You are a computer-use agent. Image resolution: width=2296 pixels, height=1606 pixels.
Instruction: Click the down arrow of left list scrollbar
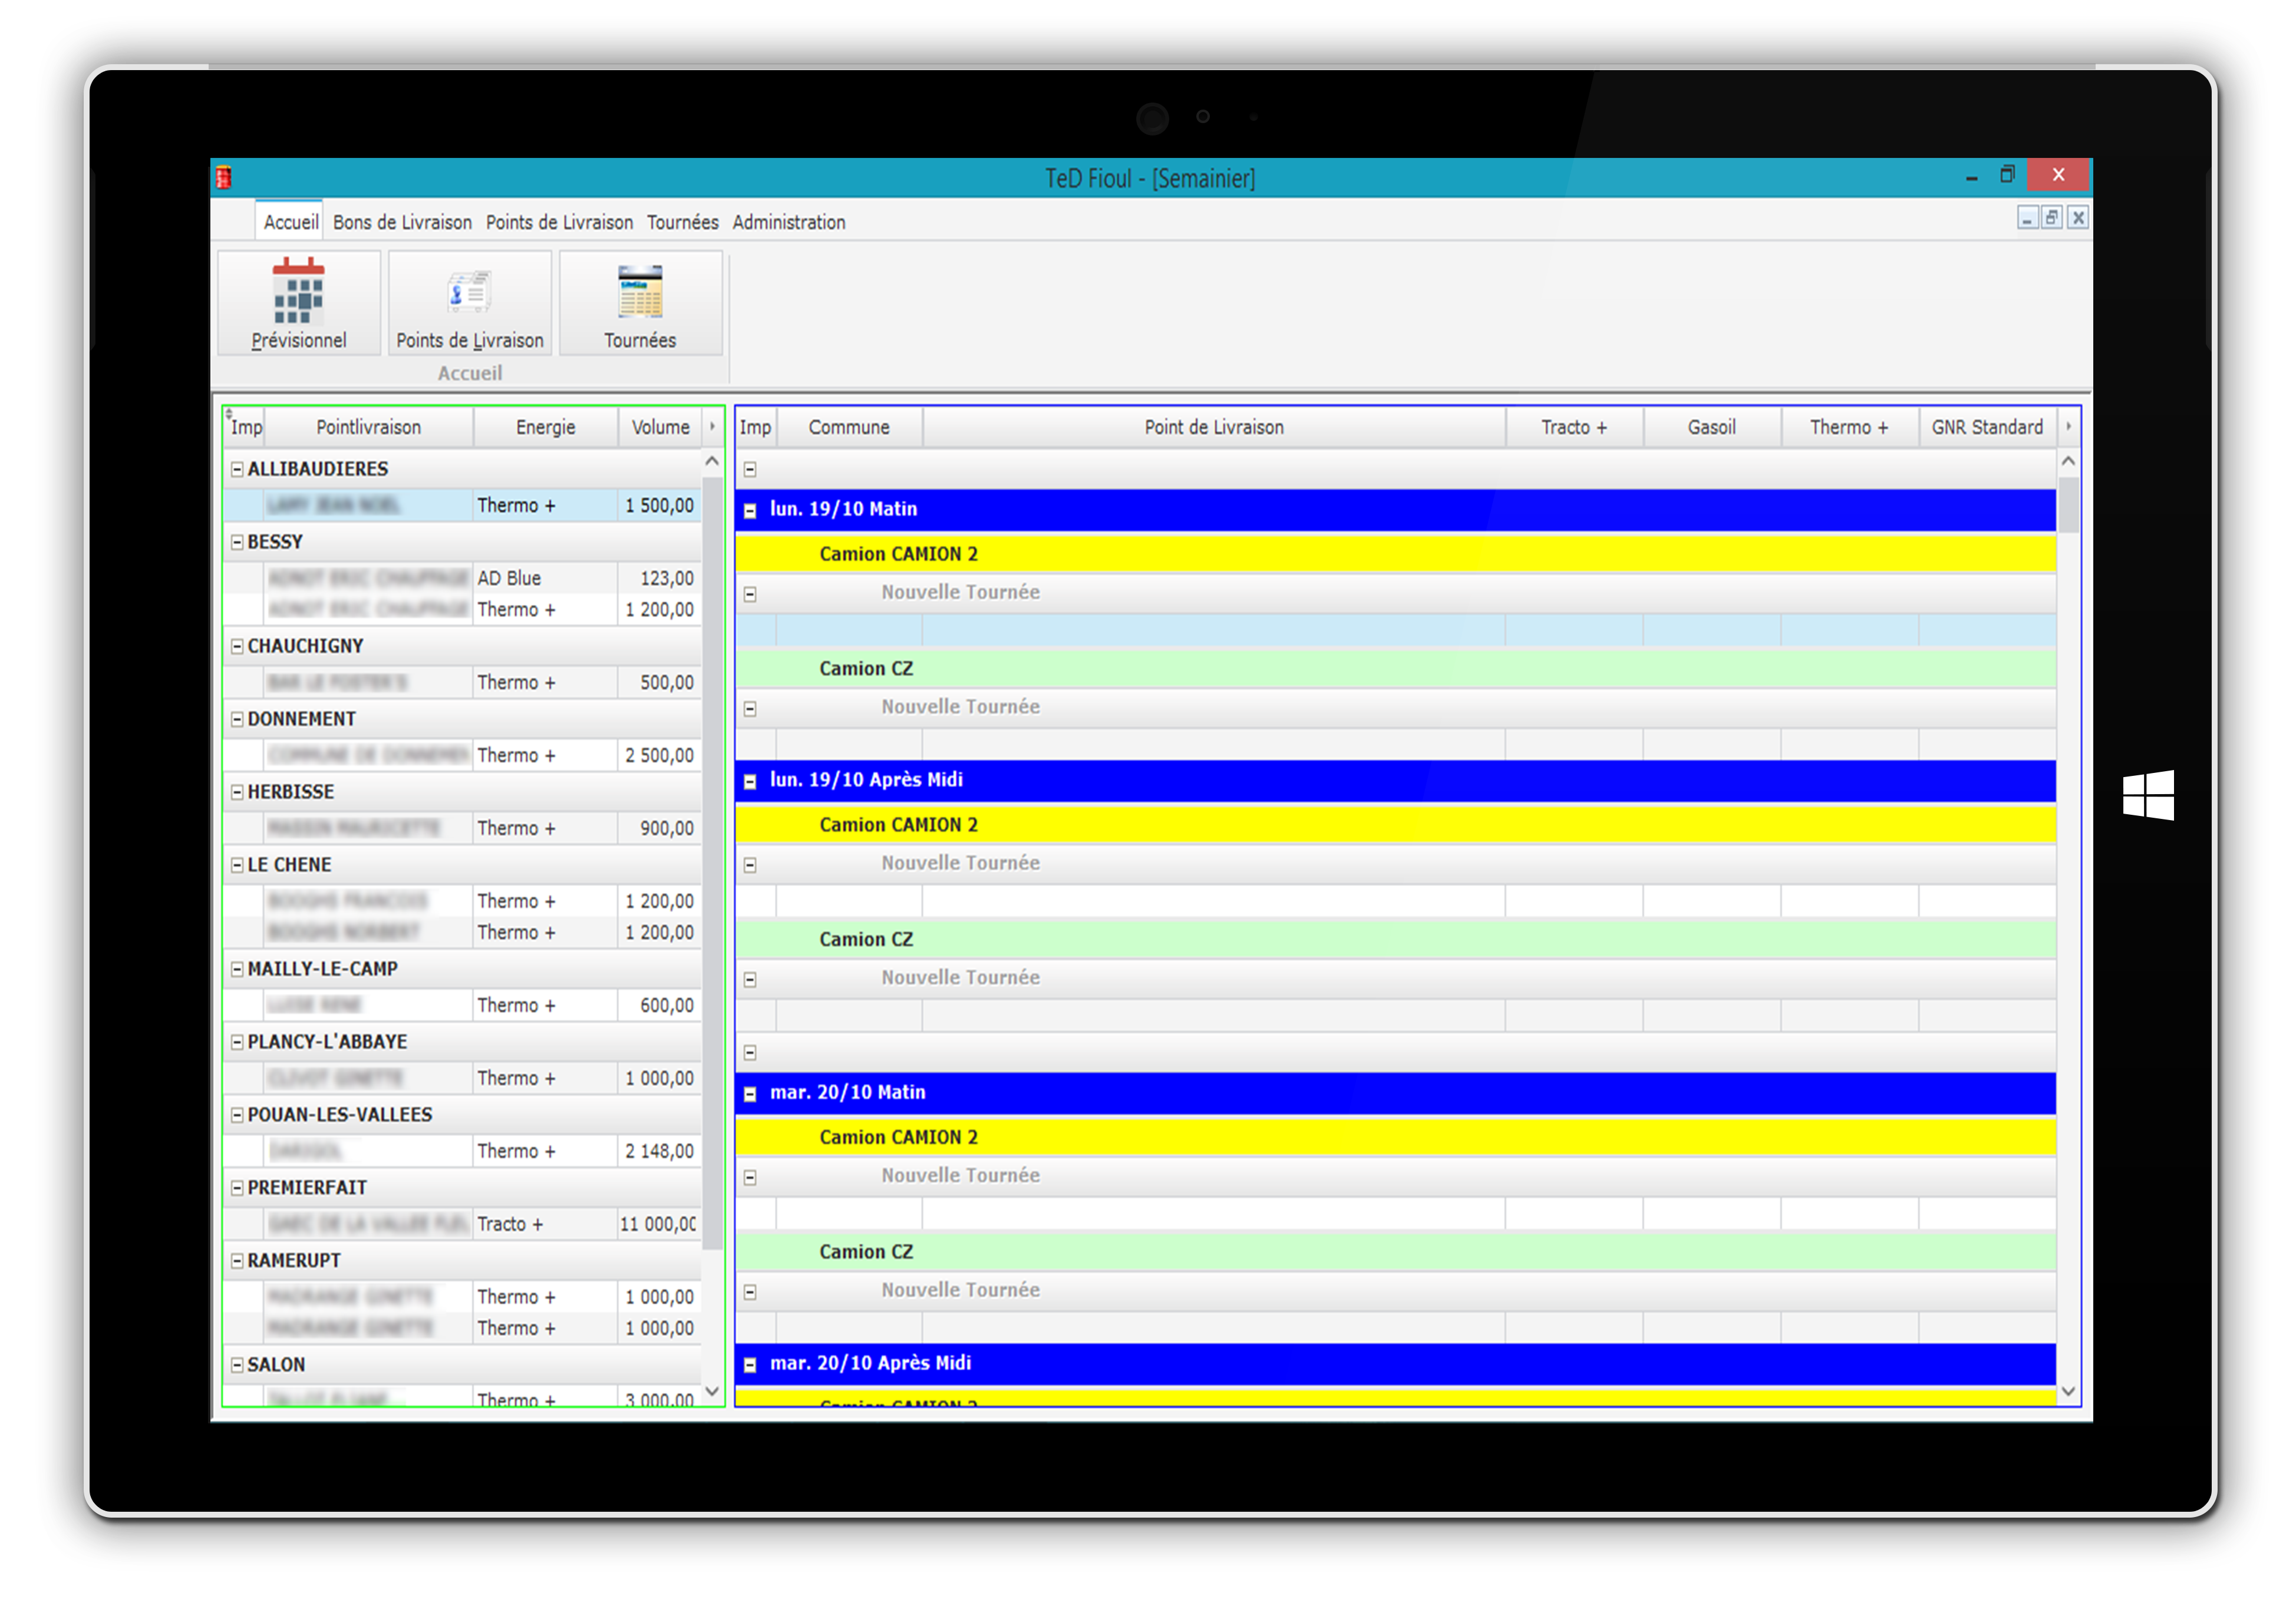tap(712, 1390)
